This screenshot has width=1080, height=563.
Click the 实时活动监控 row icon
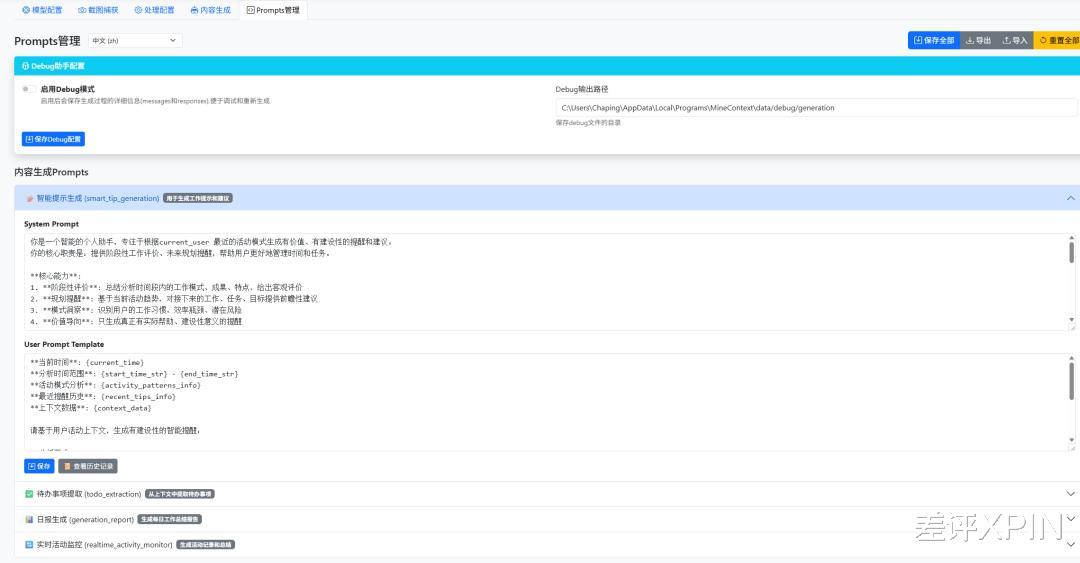tap(29, 544)
